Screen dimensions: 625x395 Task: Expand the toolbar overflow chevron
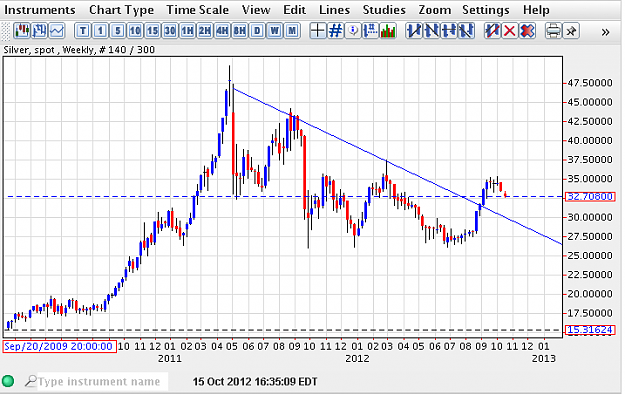coord(605,32)
